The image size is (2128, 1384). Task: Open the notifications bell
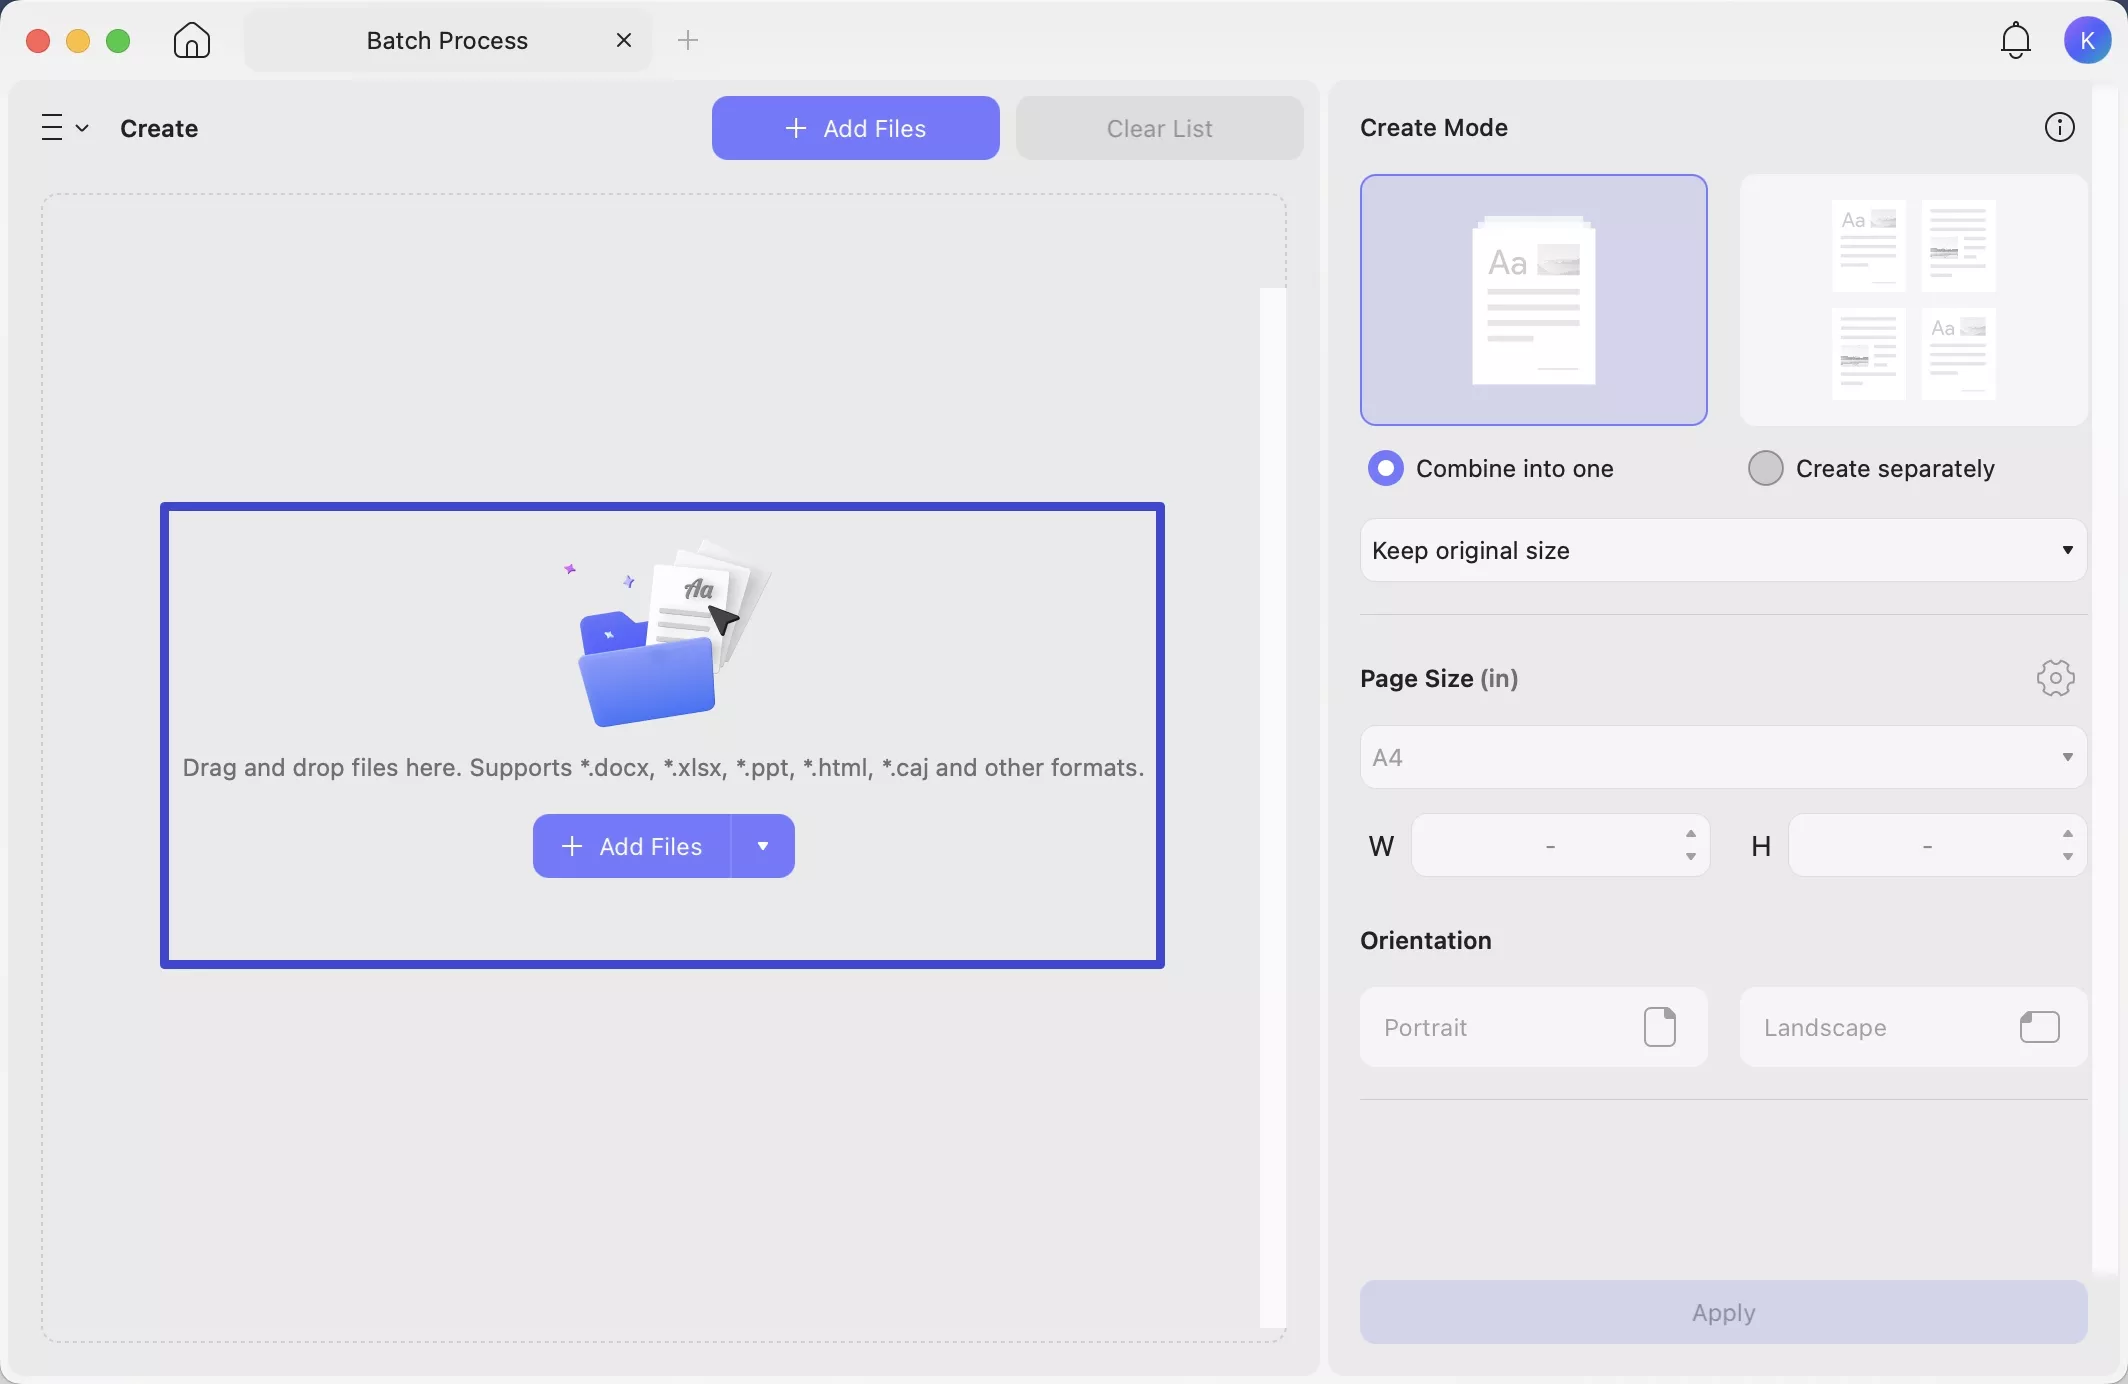[2015, 41]
